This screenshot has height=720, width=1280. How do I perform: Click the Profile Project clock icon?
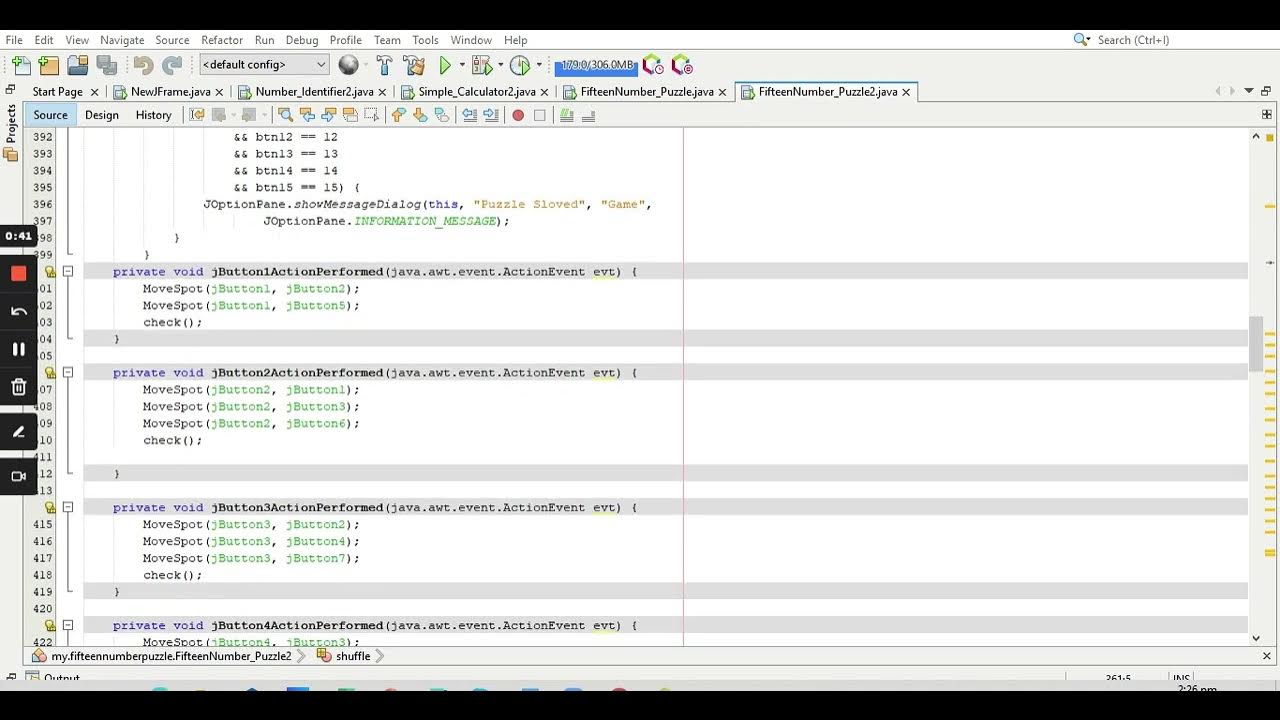tap(519, 65)
